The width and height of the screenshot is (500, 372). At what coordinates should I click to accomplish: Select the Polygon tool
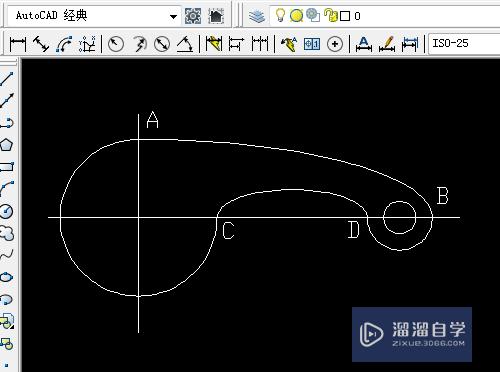(x=7, y=145)
